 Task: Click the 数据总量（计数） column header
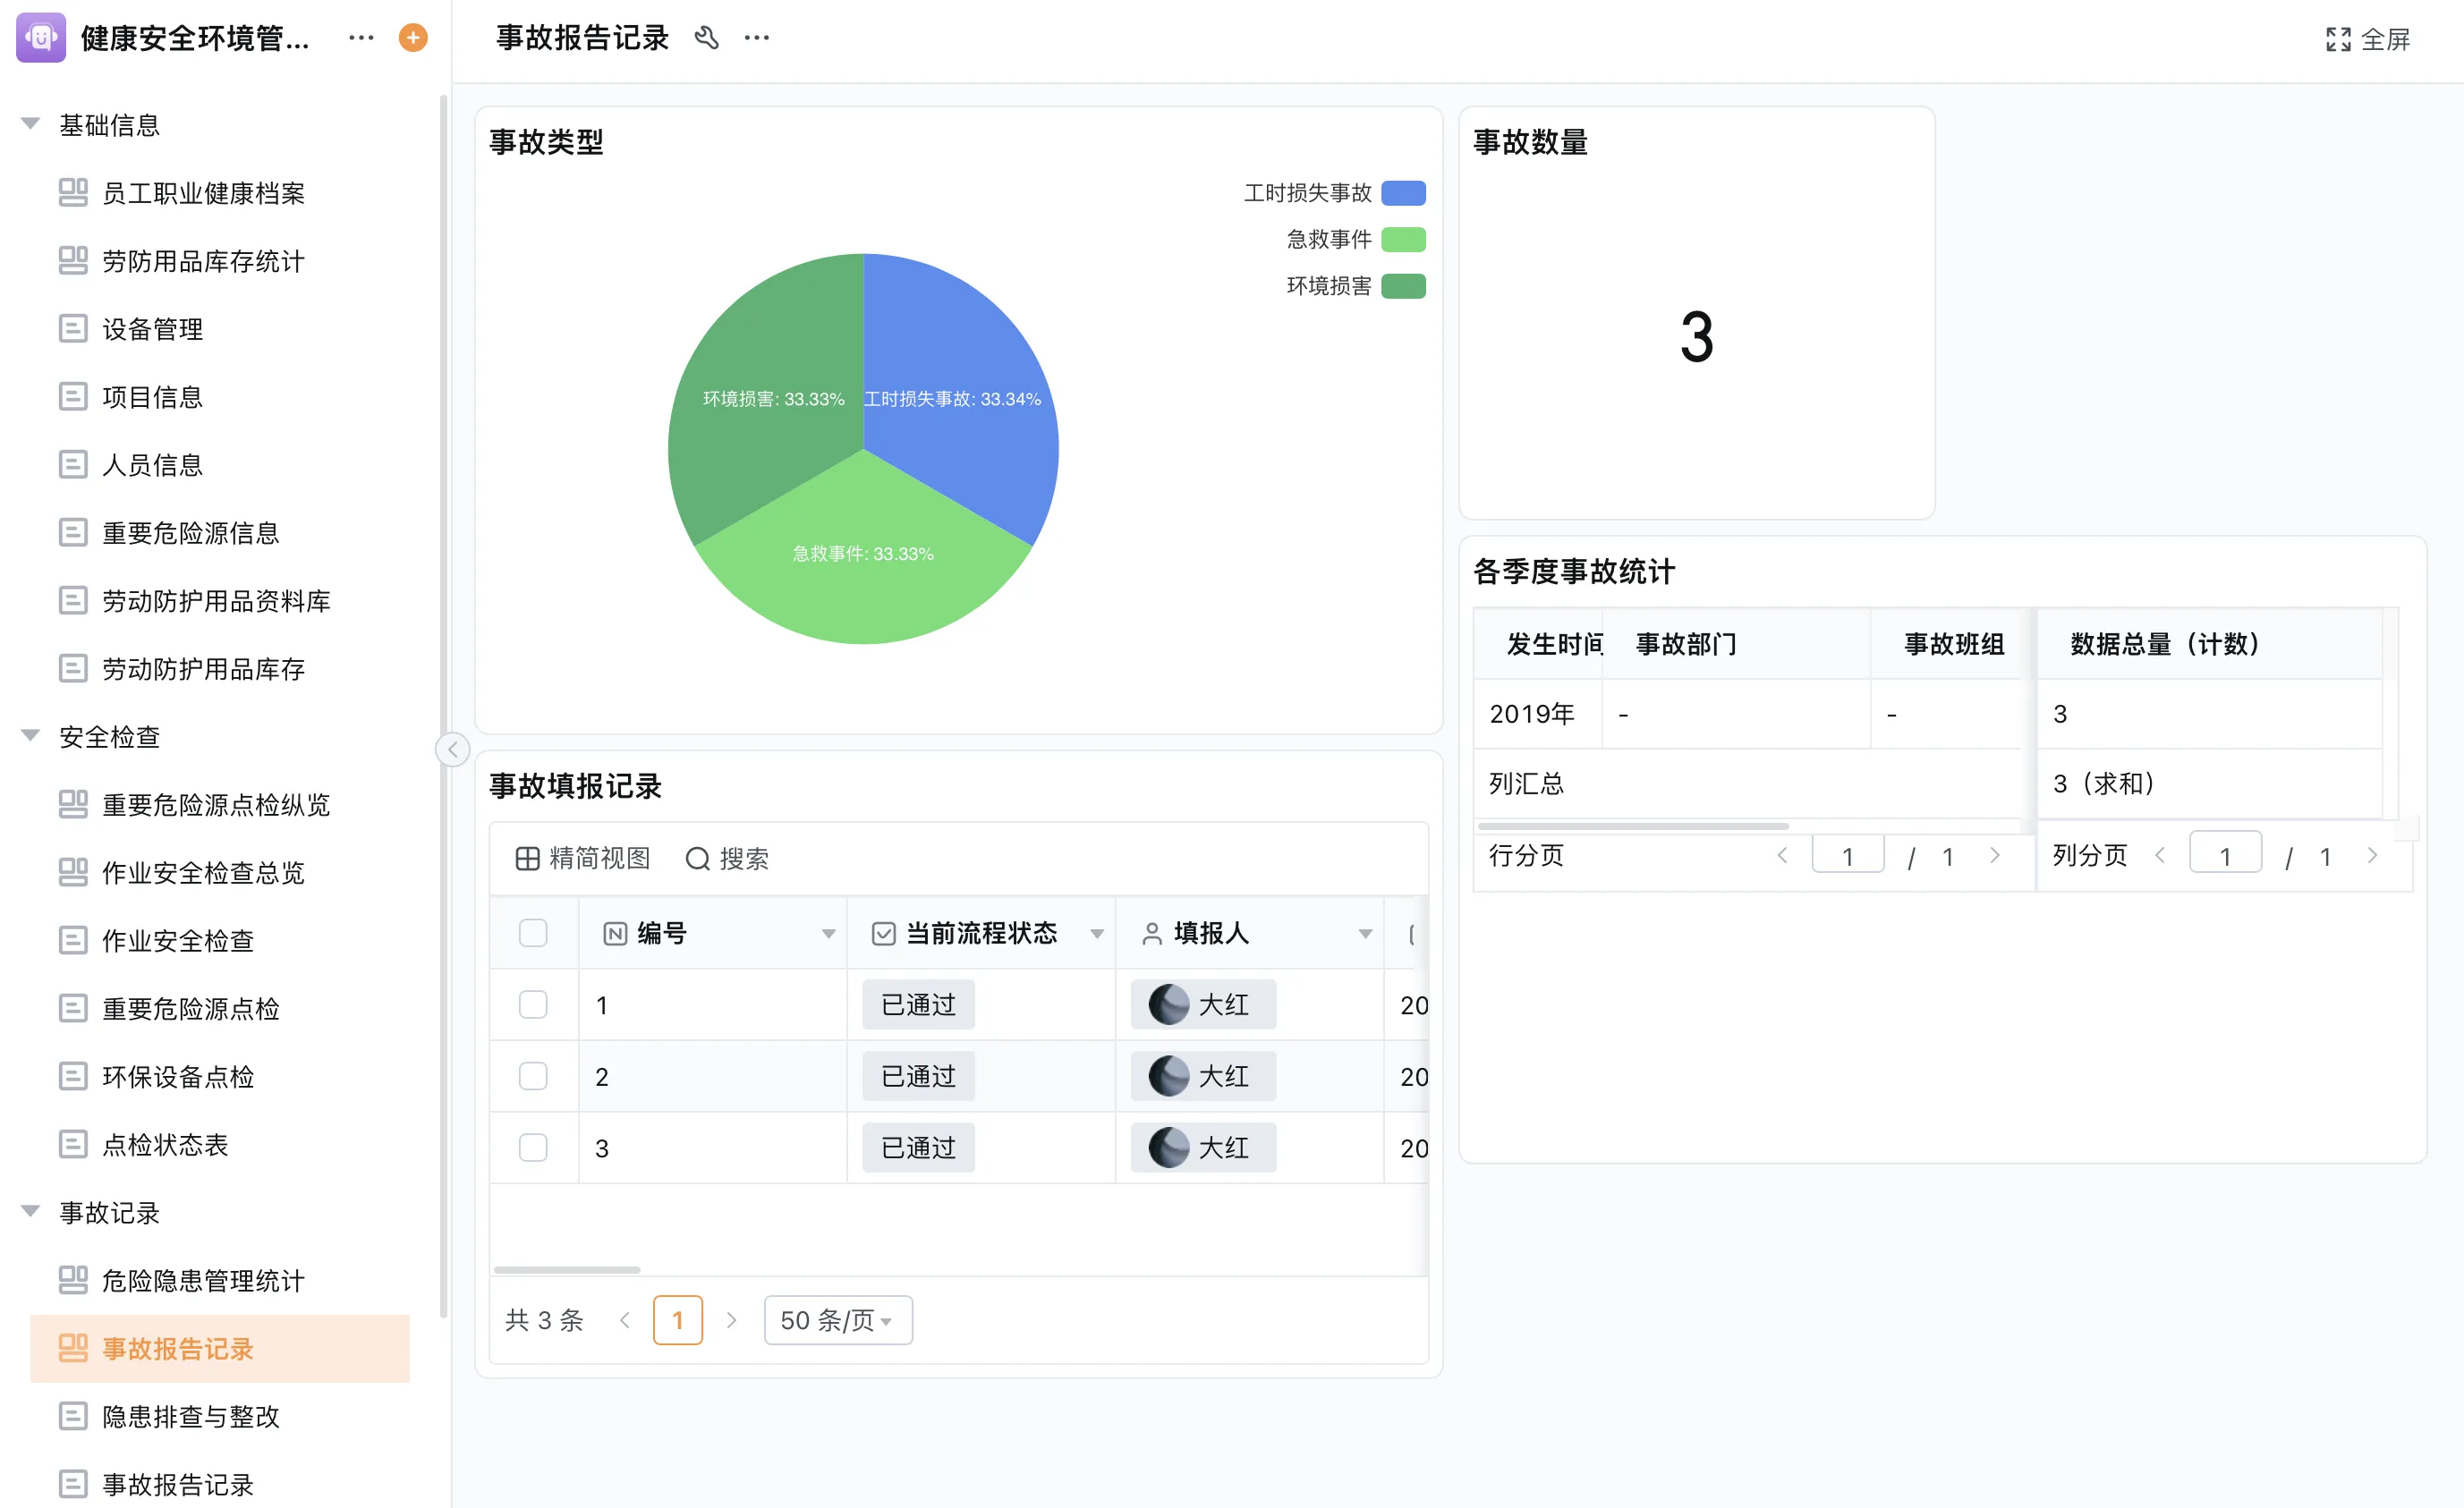coord(2208,644)
